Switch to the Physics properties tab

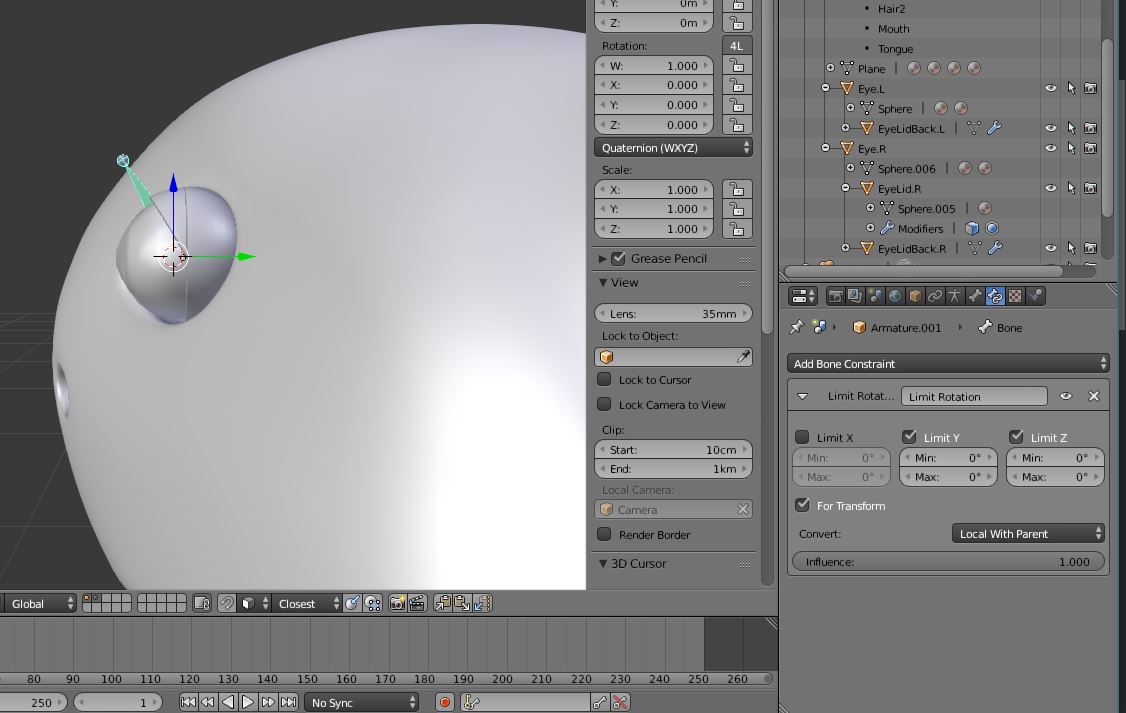pos(1037,296)
